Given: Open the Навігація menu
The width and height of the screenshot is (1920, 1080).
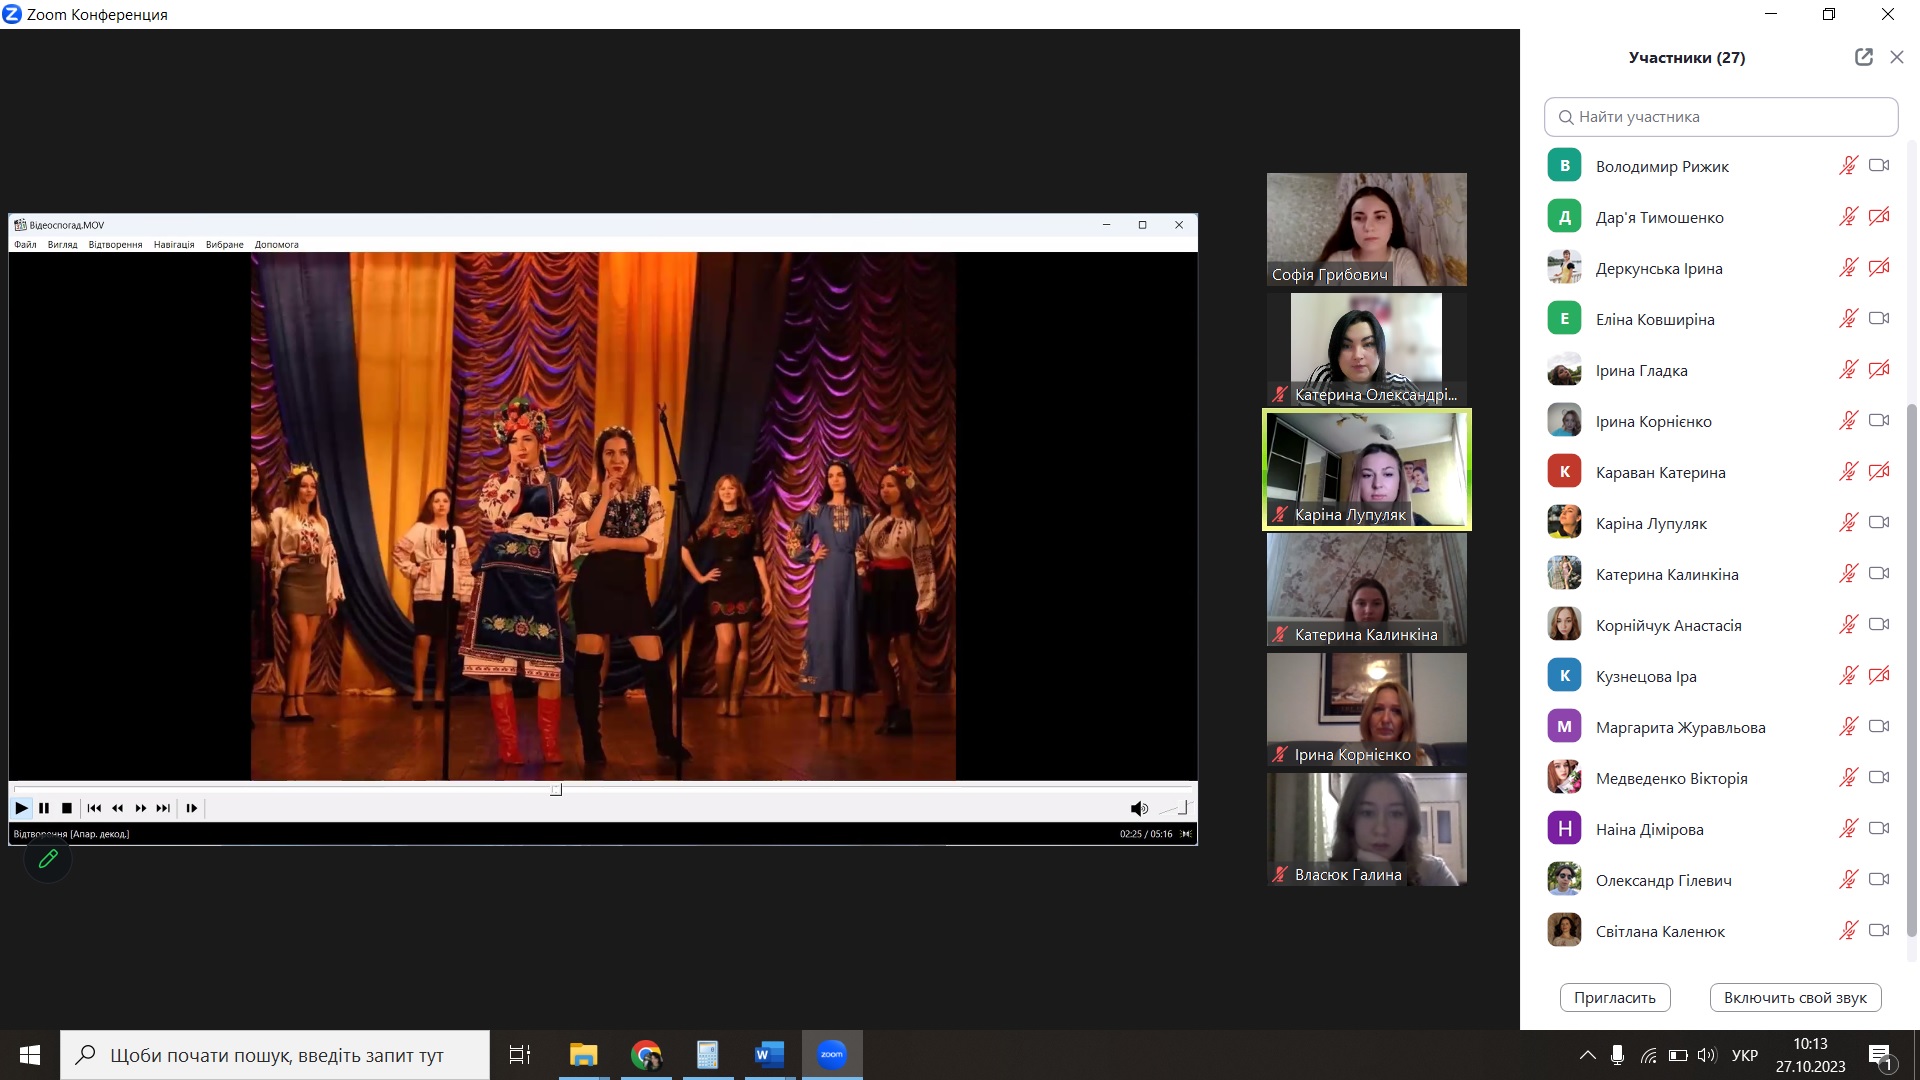Looking at the screenshot, I should [174, 244].
